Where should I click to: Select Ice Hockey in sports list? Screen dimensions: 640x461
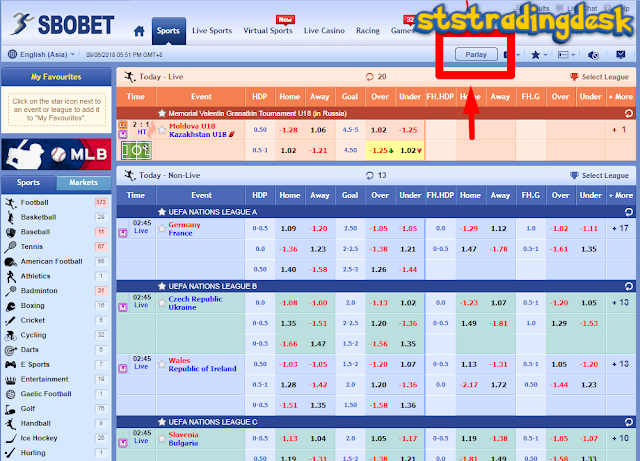click(39, 438)
